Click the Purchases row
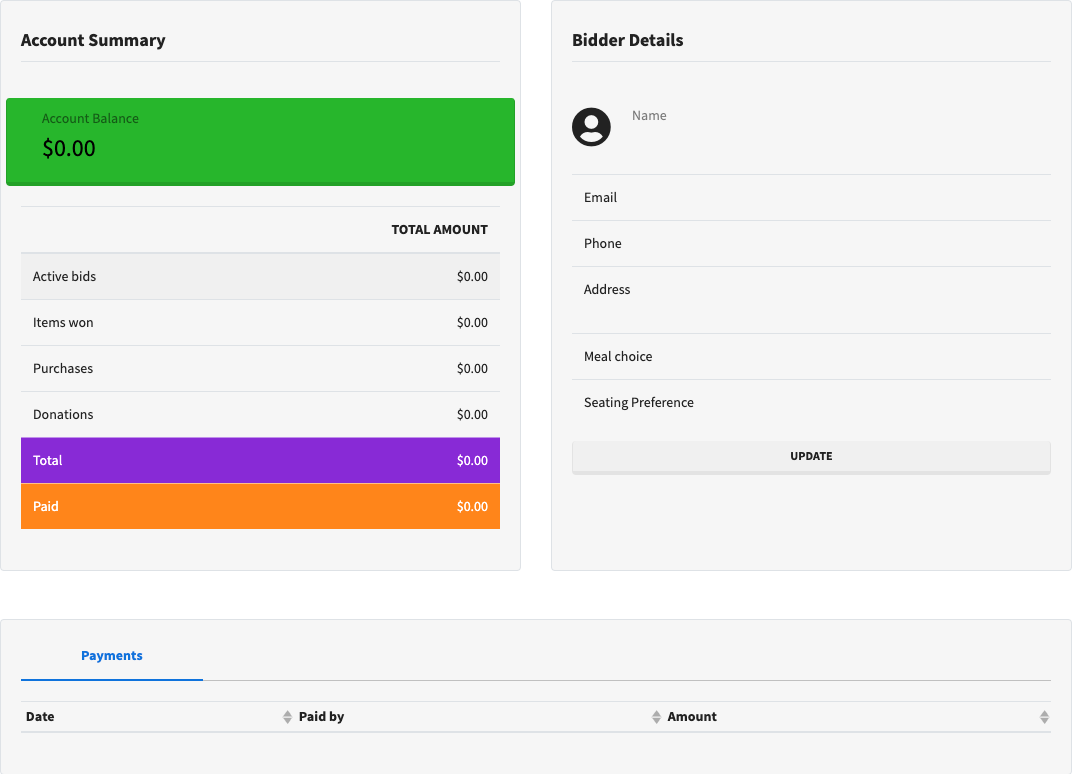Screen dimensions: 1072x774 point(260,368)
